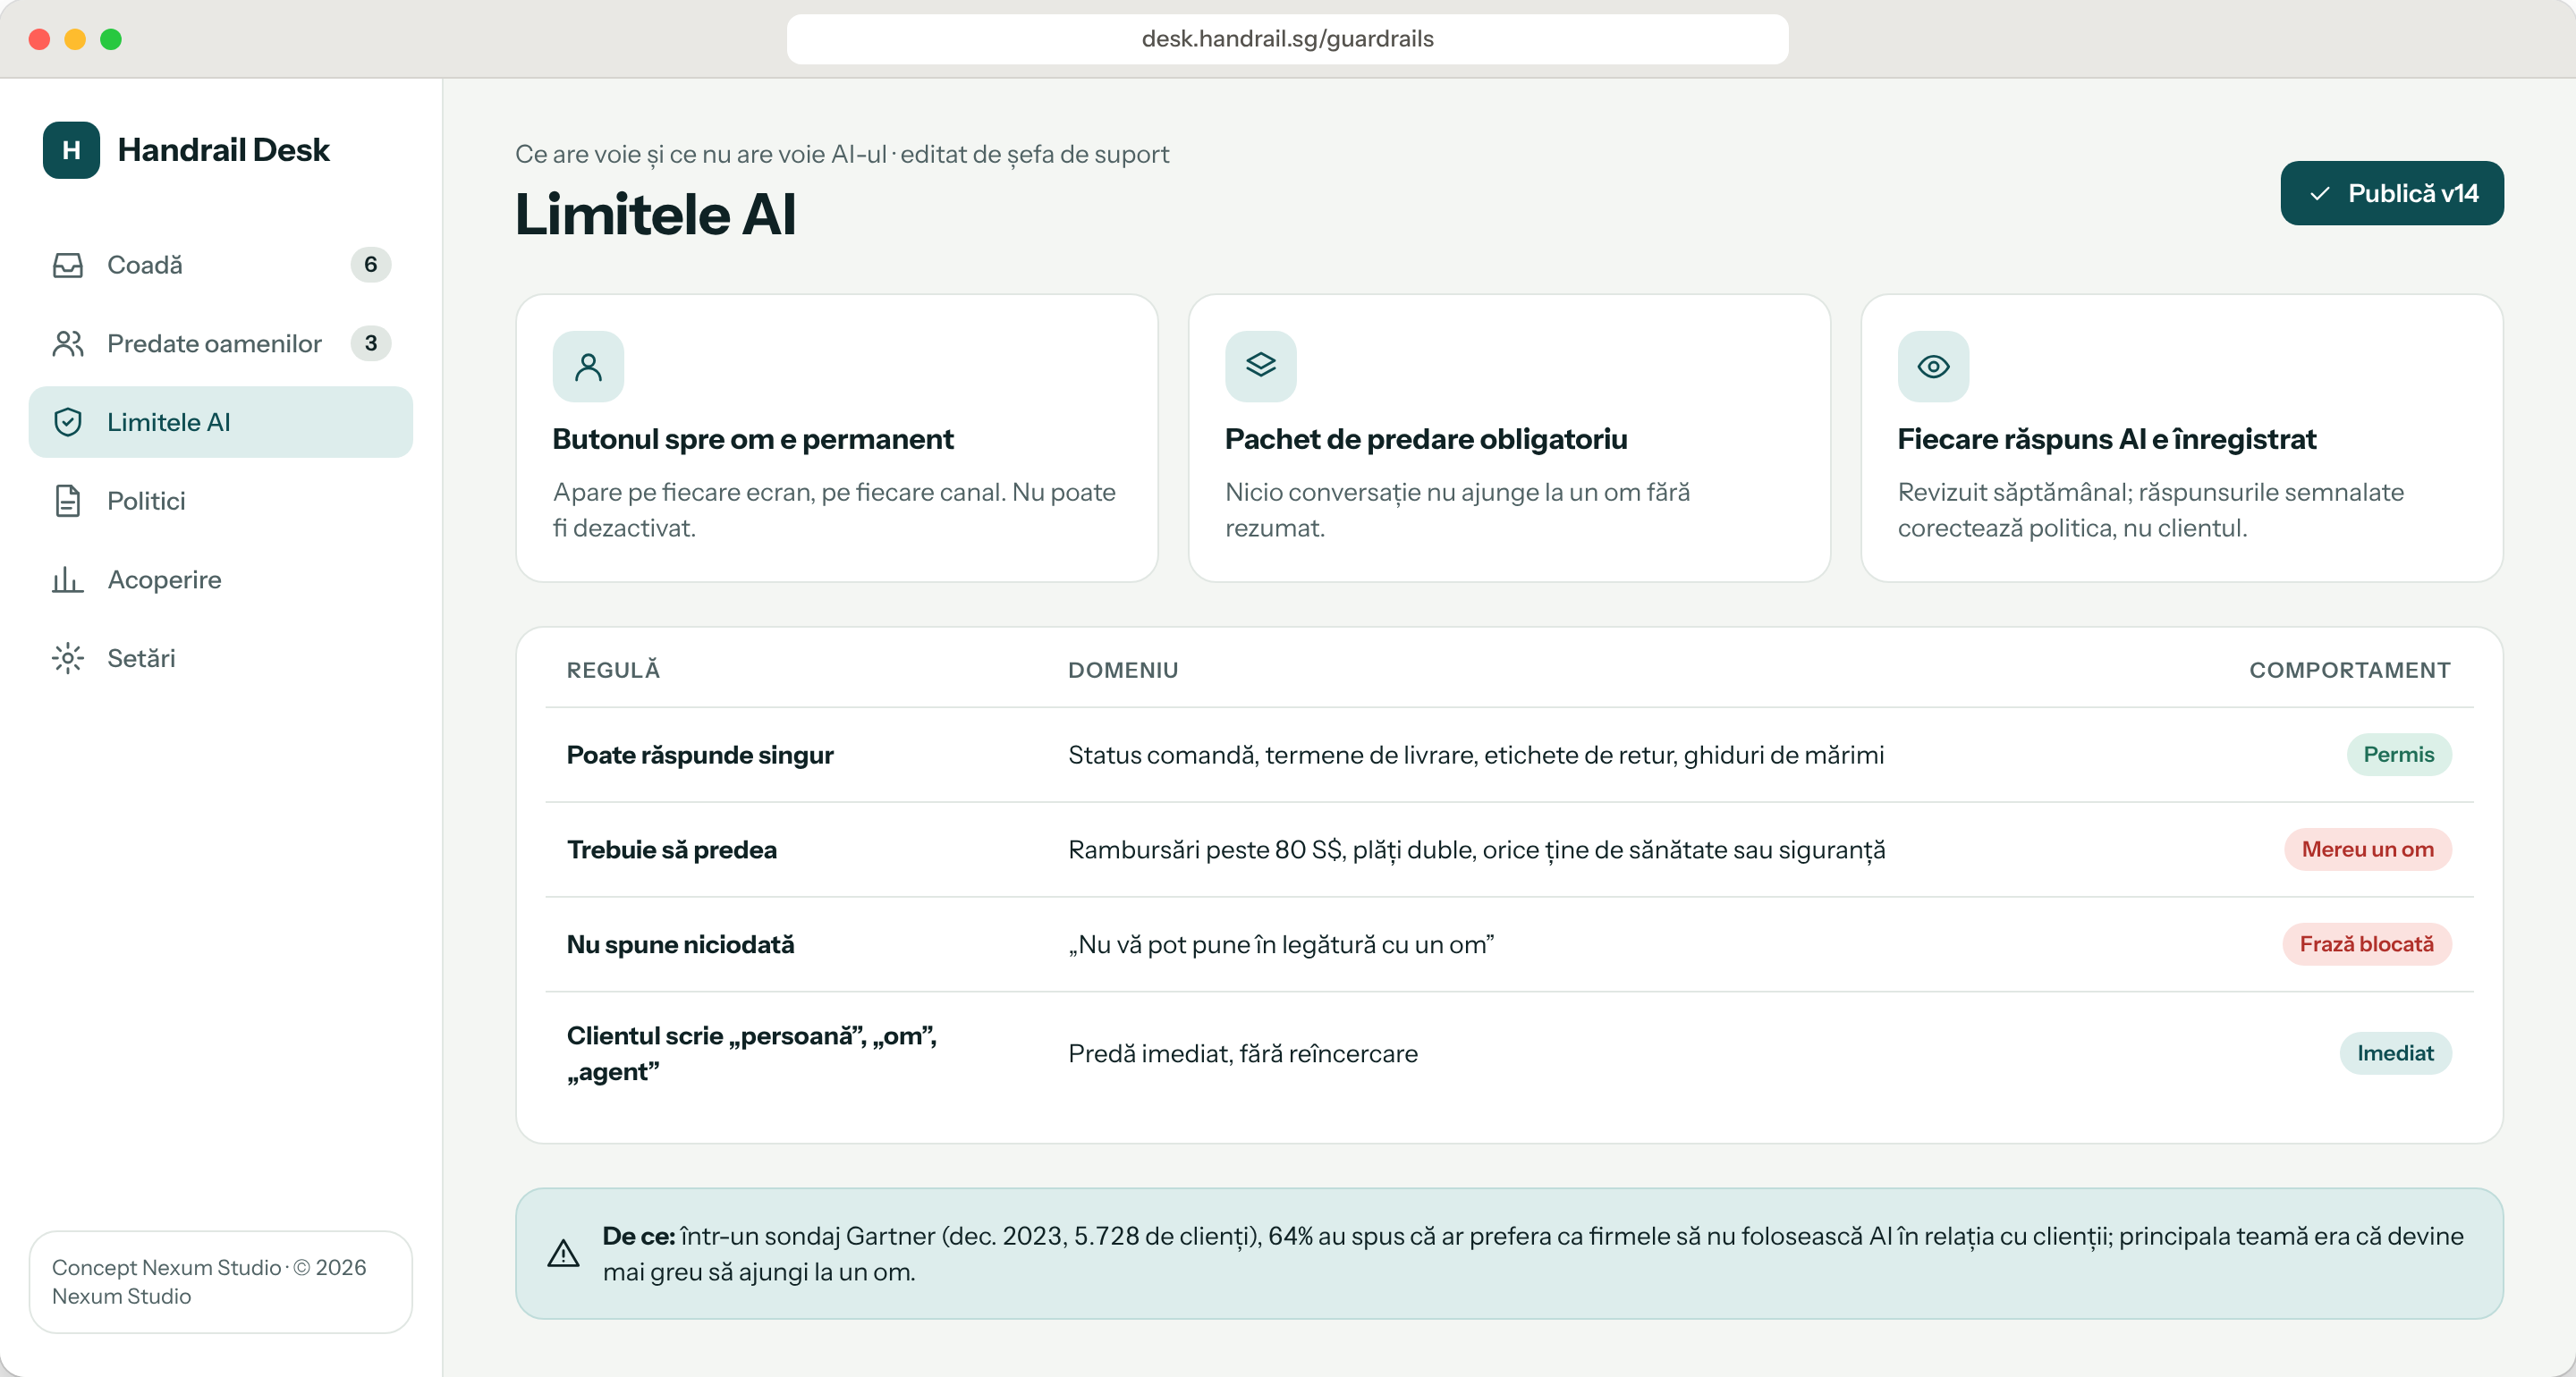Click the person icon on the Butonul spre om card
2576x1377 pixels.
(588, 367)
